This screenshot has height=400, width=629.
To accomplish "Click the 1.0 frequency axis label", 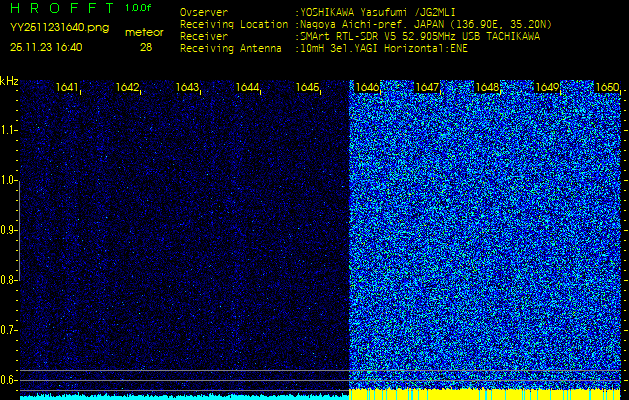I will pyautogui.click(x=7, y=181).
